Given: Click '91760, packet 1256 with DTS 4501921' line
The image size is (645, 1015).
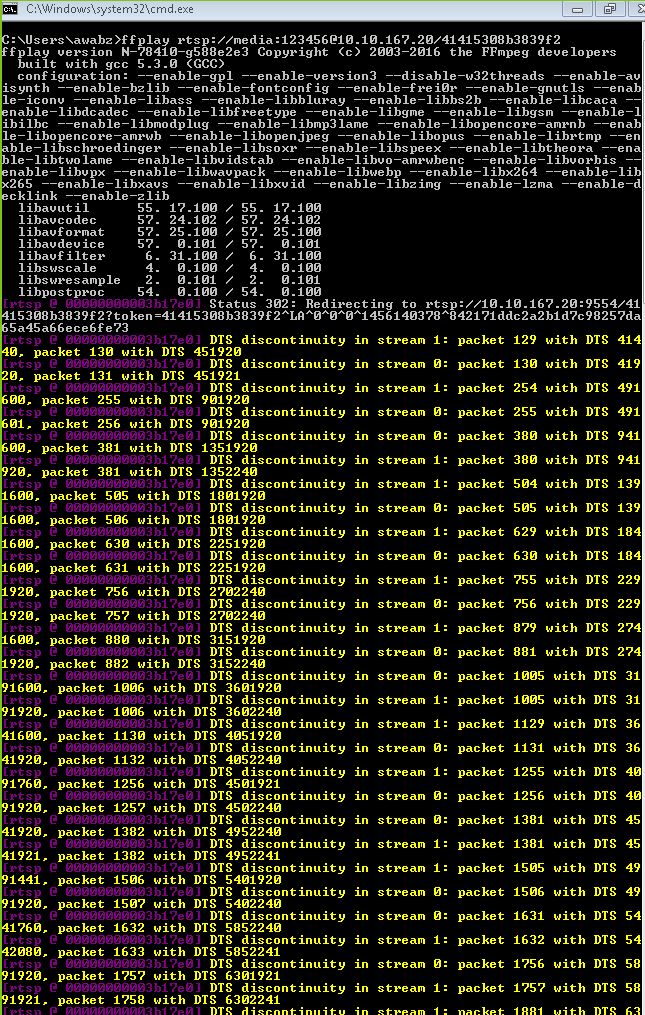Looking at the screenshot, I should (x=141, y=783).
